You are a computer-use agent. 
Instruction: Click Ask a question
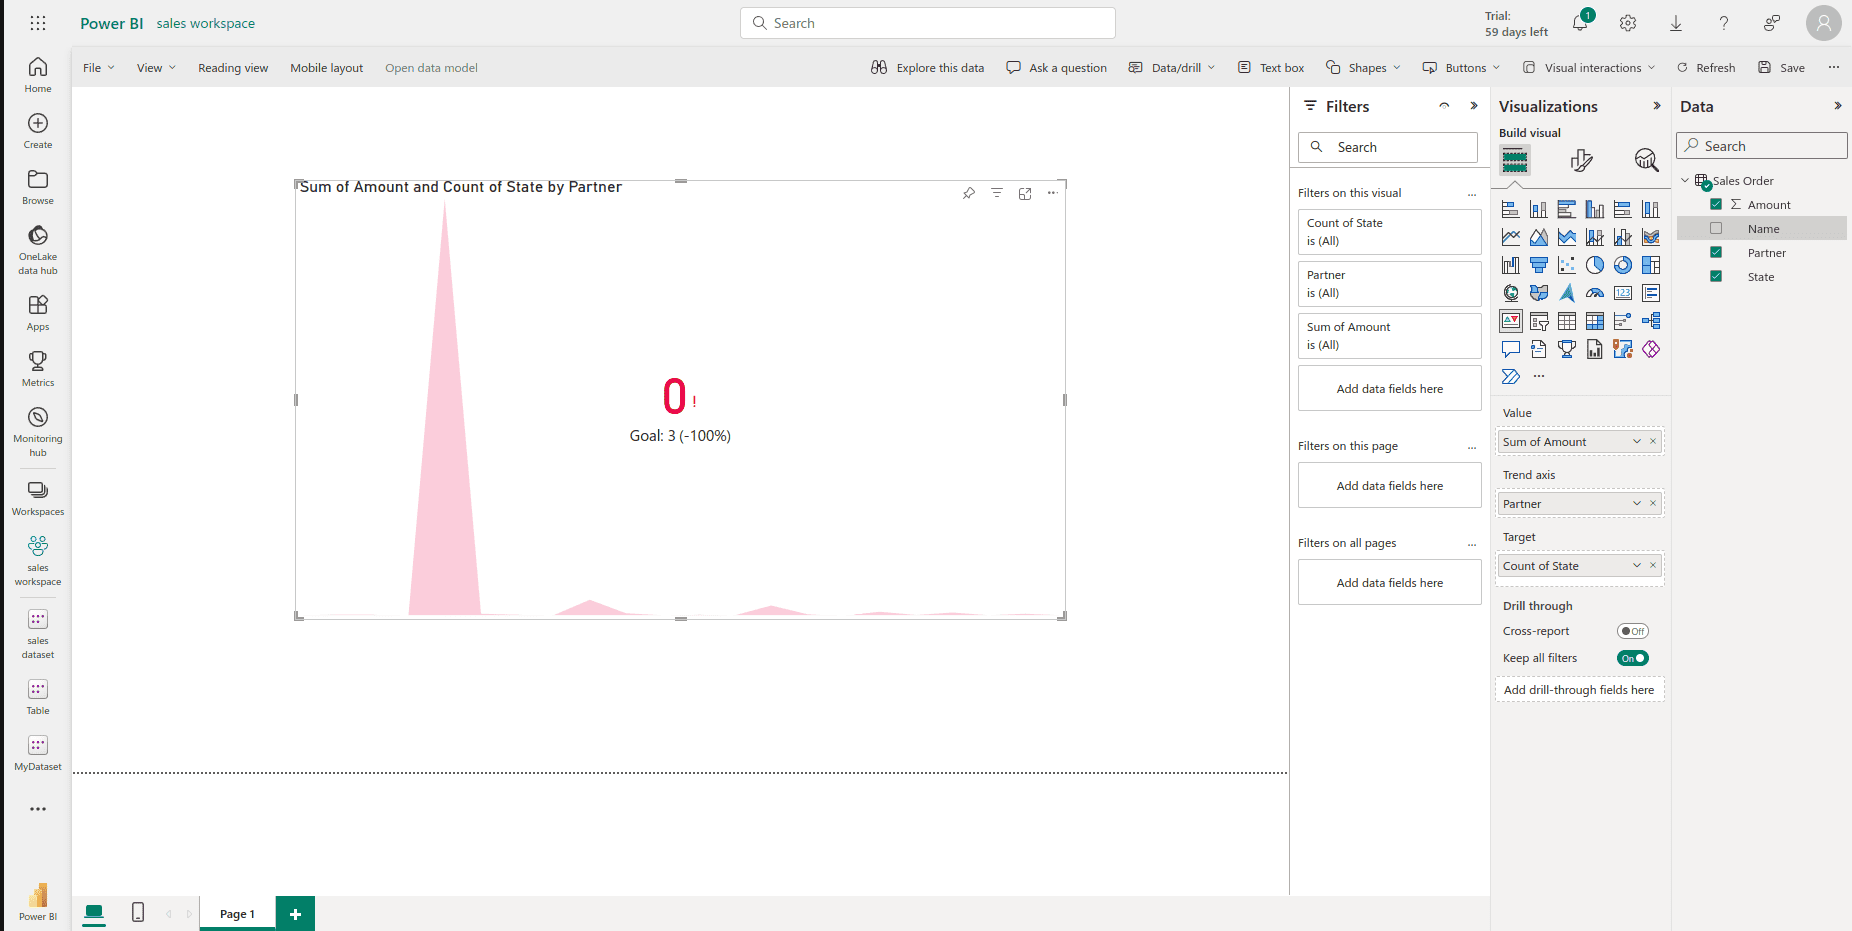click(1056, 68)
